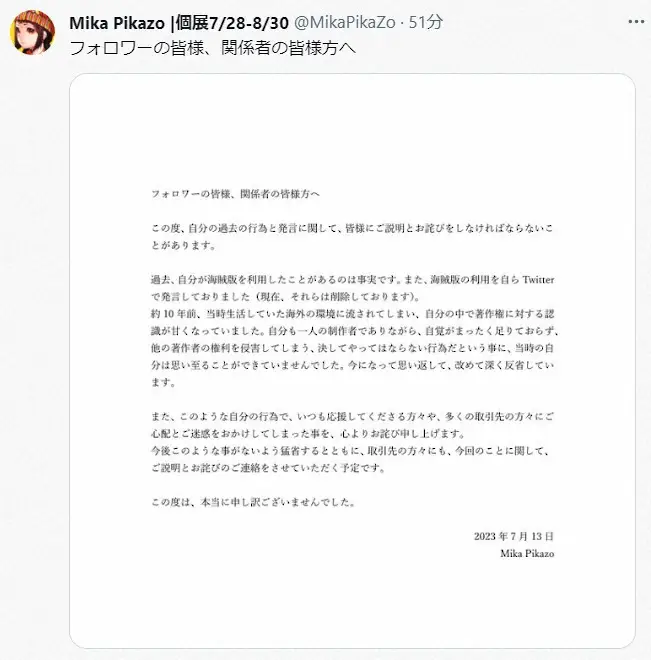The image size is (651, 660).
Task: Click the blank top area of the letter image
Action: click(x=352, y=126)
